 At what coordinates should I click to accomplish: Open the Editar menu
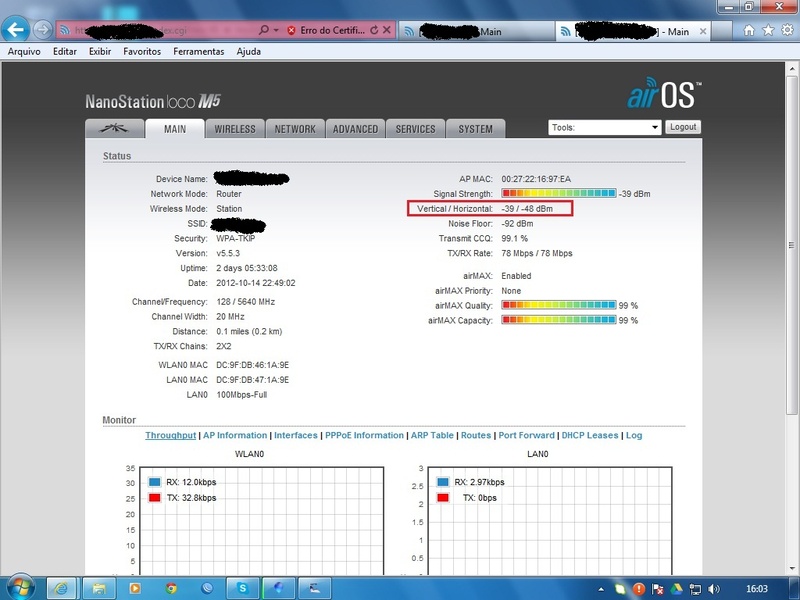65,52
